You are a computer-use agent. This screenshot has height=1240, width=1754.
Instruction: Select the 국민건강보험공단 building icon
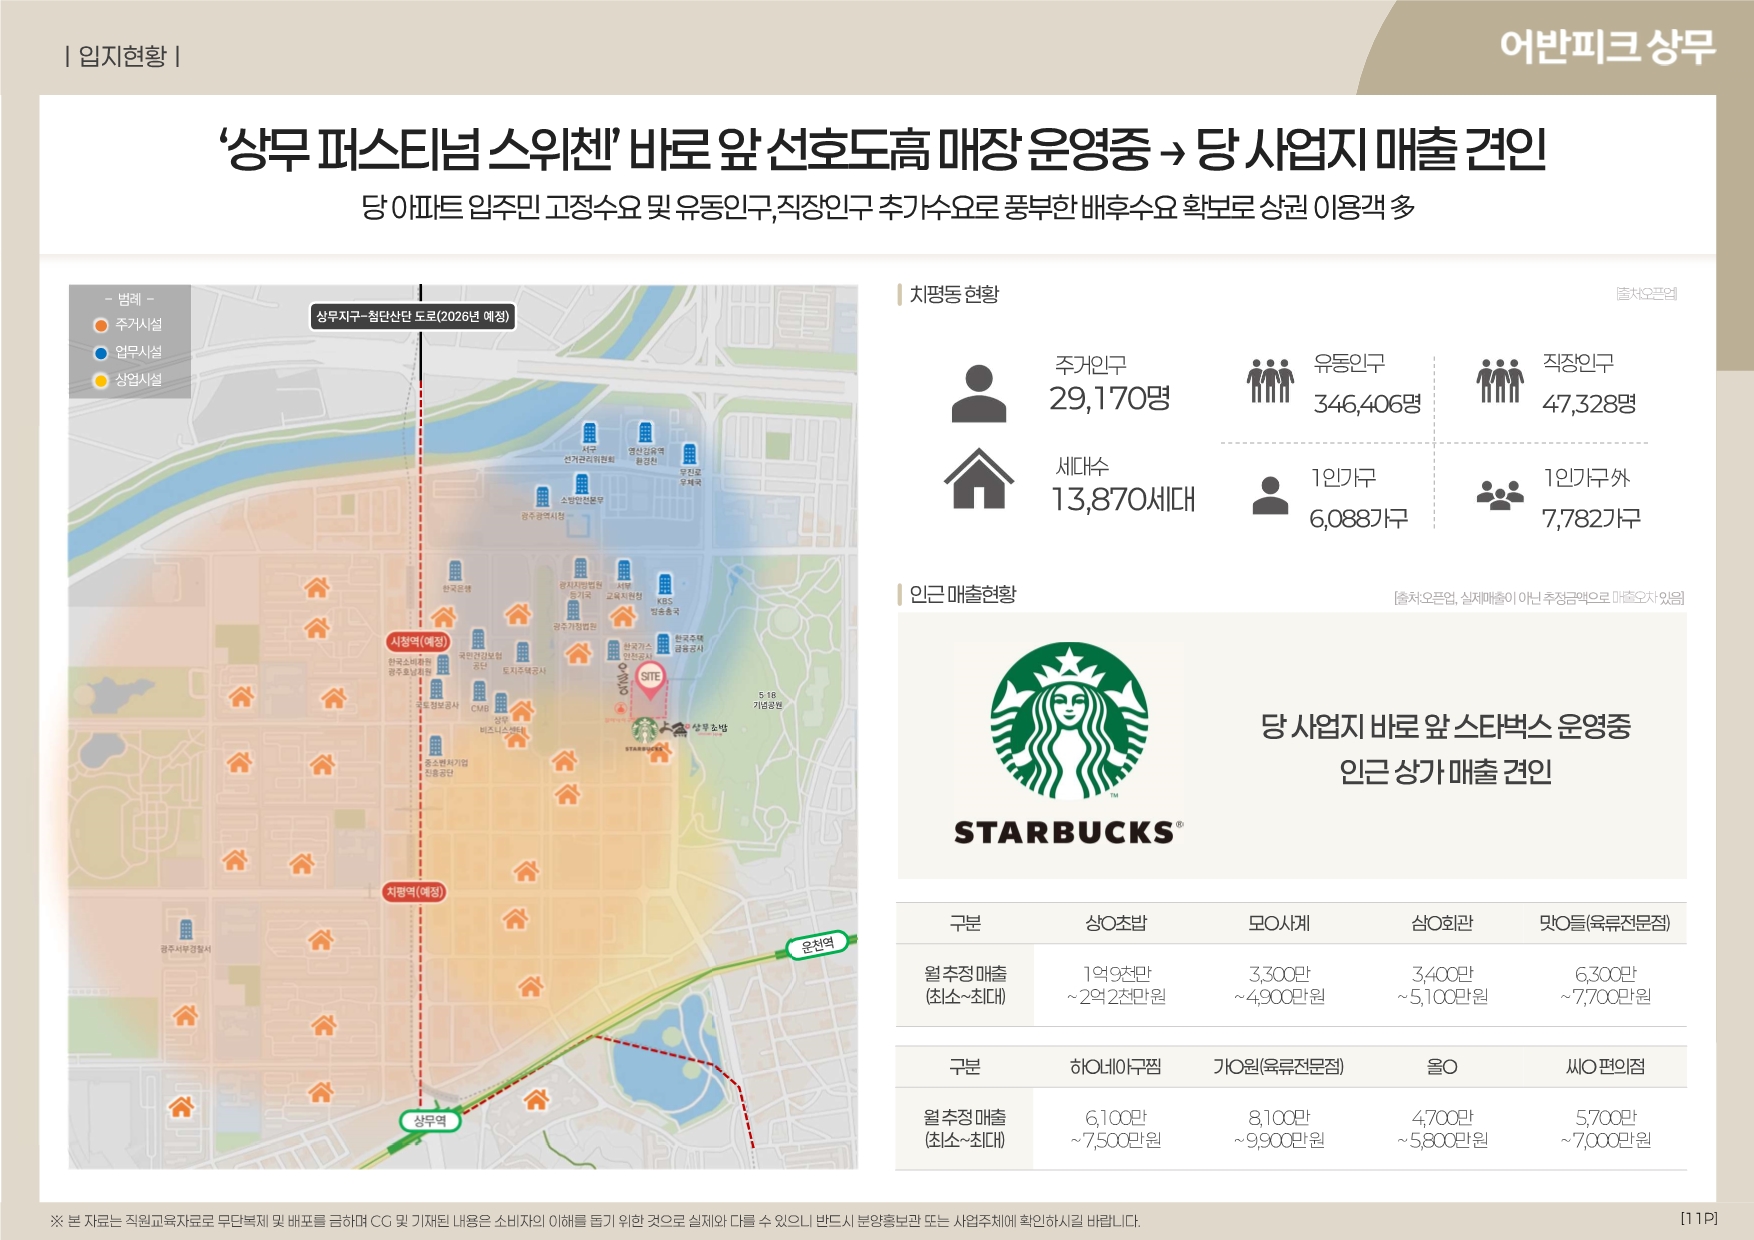478,639
